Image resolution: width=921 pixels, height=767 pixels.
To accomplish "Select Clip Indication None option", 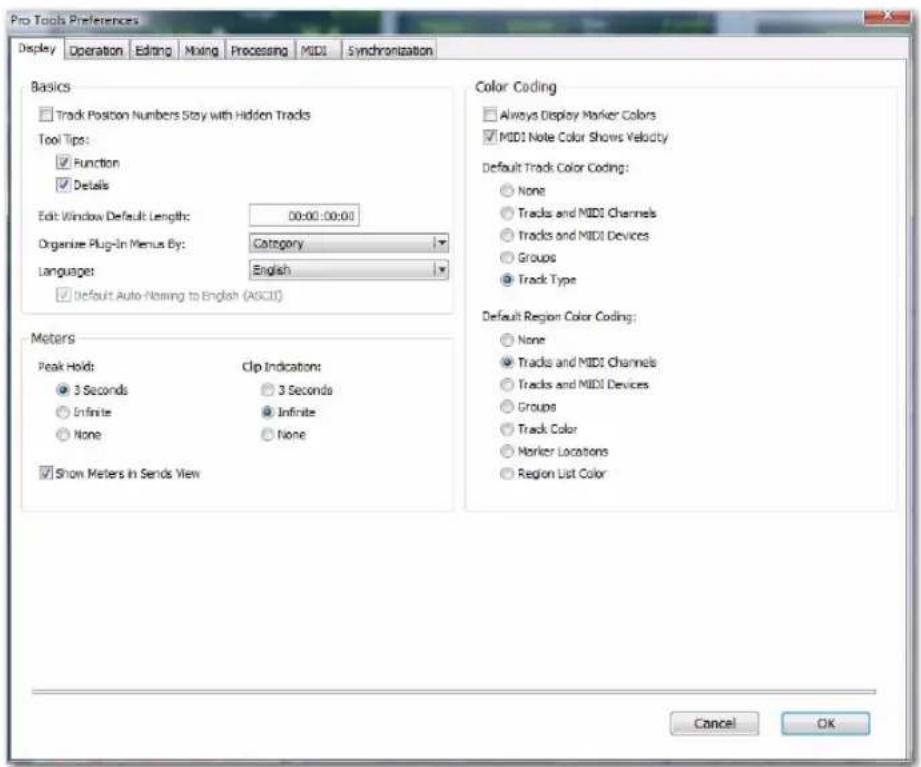I will 268,434.
